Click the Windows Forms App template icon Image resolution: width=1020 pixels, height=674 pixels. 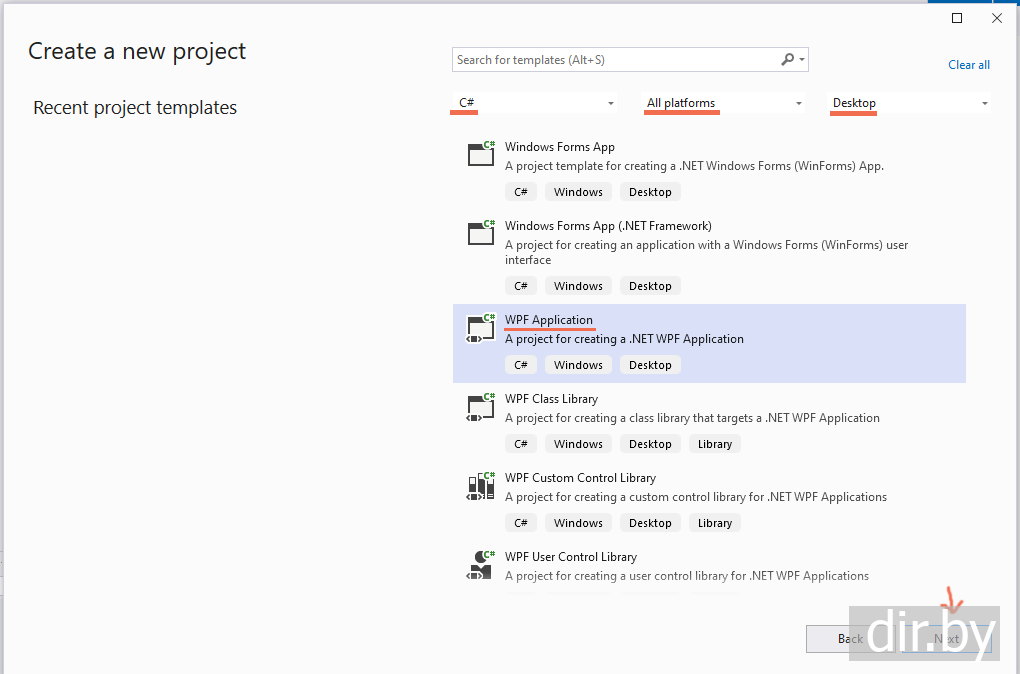481,153
